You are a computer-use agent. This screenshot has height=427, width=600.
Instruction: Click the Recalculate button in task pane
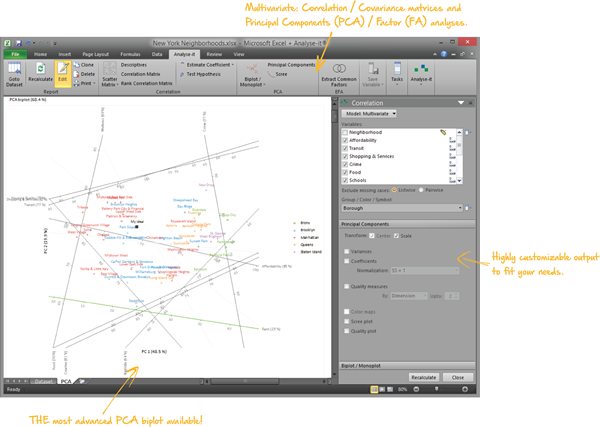click(x=424, y=377)
